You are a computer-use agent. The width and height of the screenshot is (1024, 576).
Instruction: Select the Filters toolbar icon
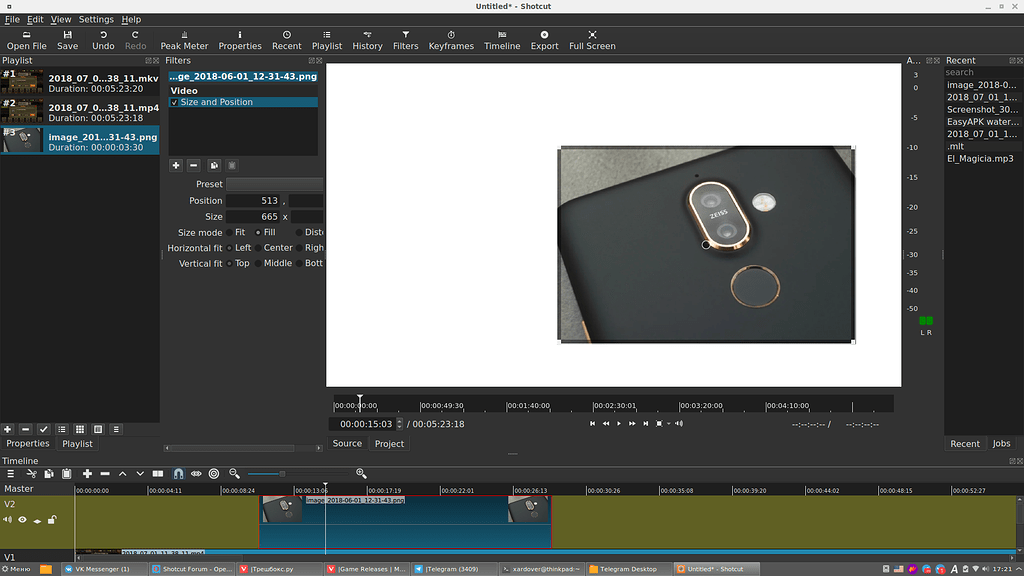click(x=405, y=38)
